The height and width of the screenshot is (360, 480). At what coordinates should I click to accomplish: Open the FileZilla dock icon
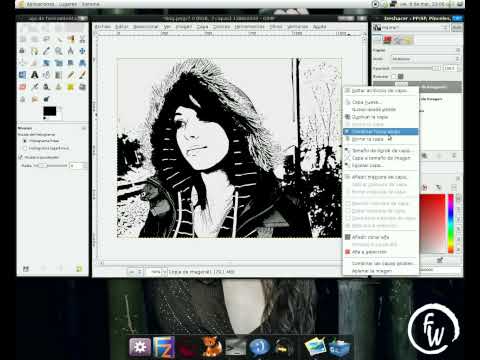click(164, 347)
